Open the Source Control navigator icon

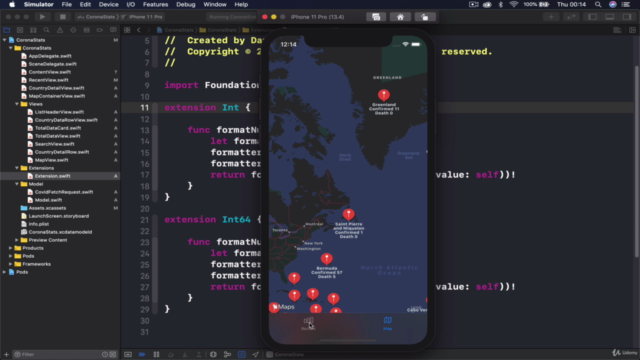pyautogui.click(x=20, y=30)
